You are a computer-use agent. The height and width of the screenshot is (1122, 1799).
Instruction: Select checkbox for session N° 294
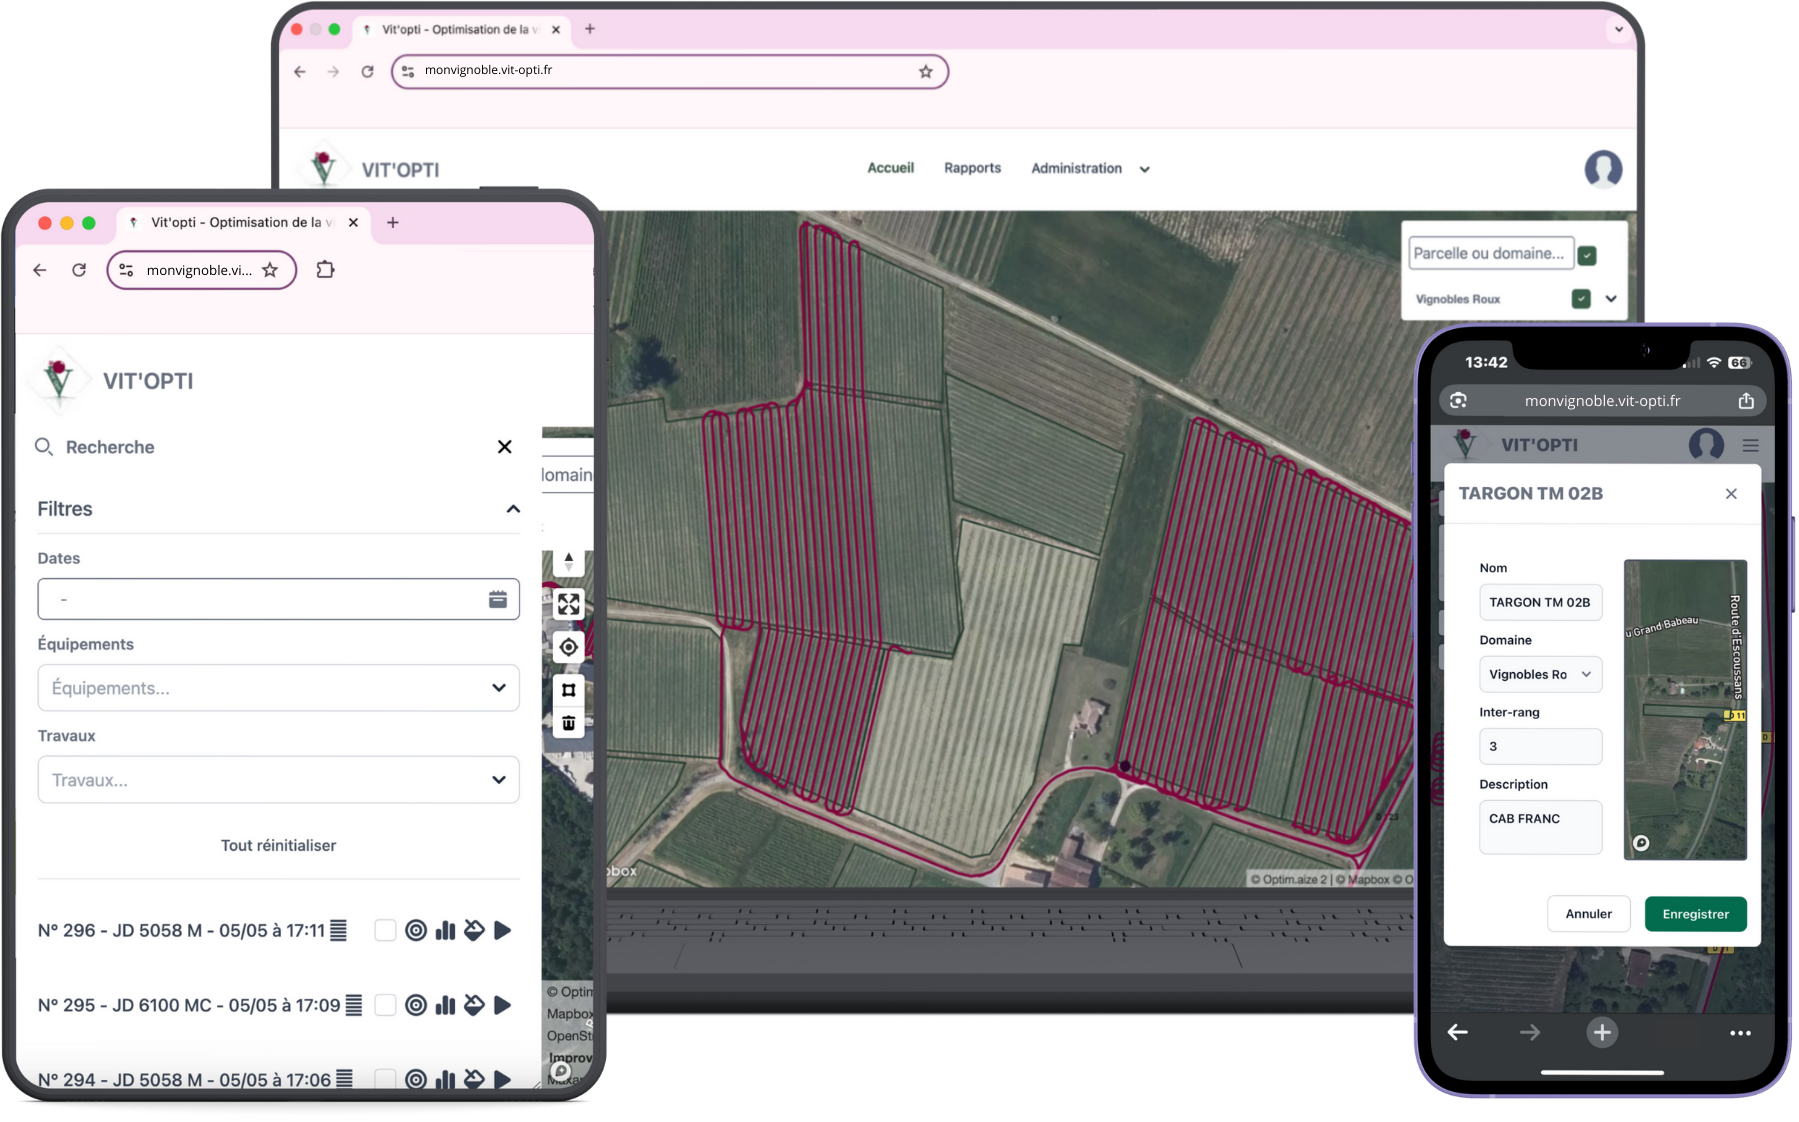point(385,1079)
